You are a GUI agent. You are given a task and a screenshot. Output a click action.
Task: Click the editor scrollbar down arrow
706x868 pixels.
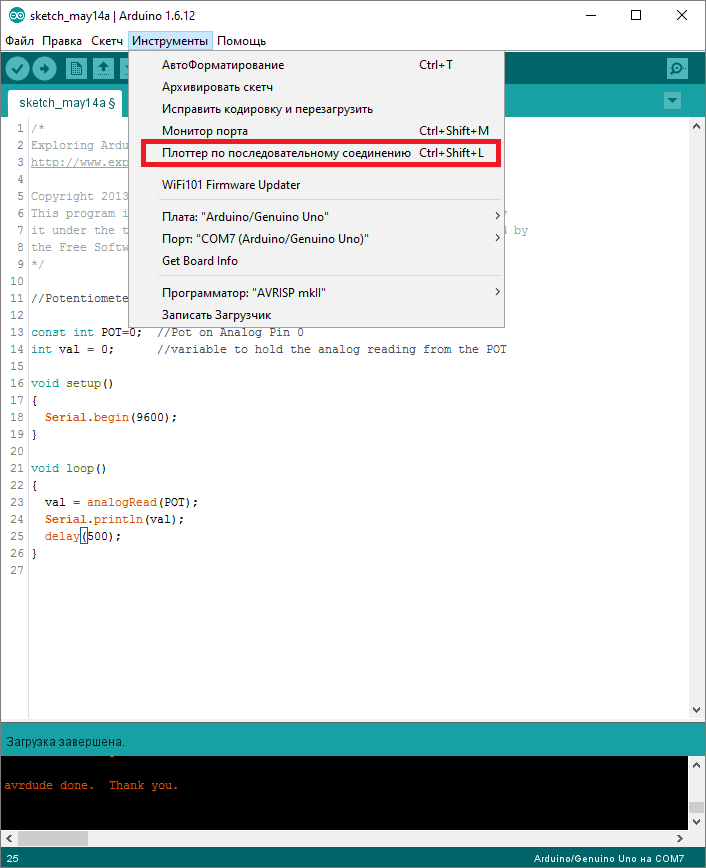pos(697,710)
